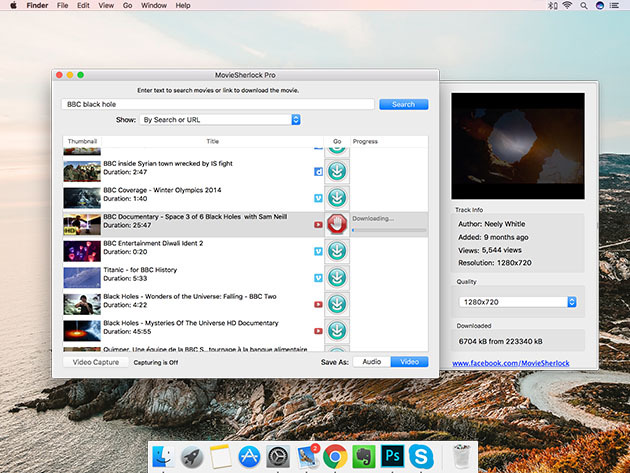This screenshot has width=630, height=473.
Task: Click Vimeo source icon on Titanic row
Action: point(318,278)
